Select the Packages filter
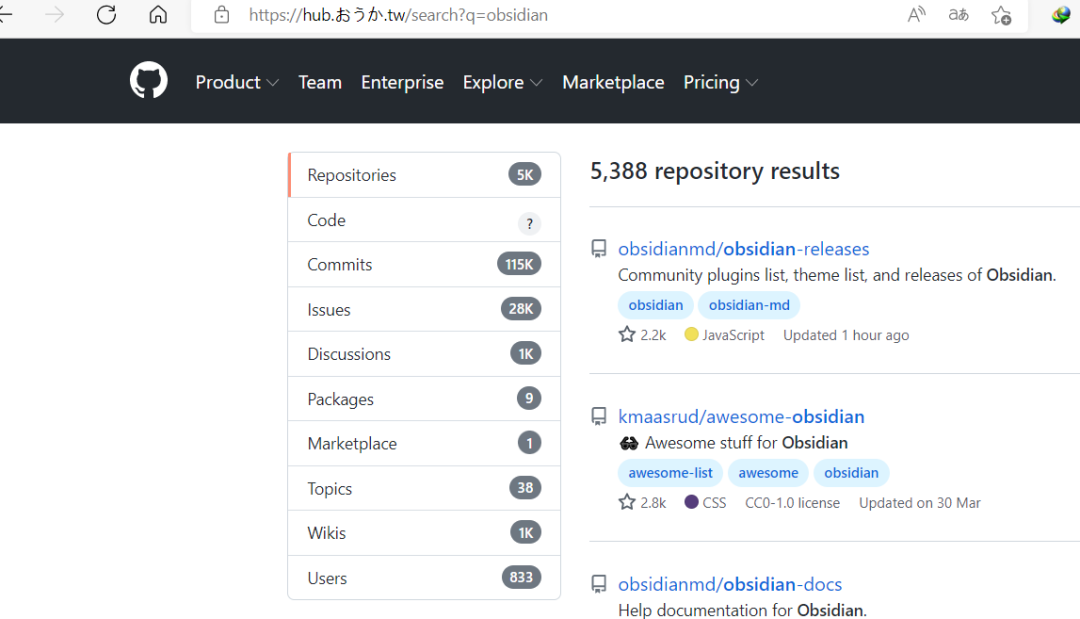This screenshot has height=619, width=1080. [x=424, y=399]
